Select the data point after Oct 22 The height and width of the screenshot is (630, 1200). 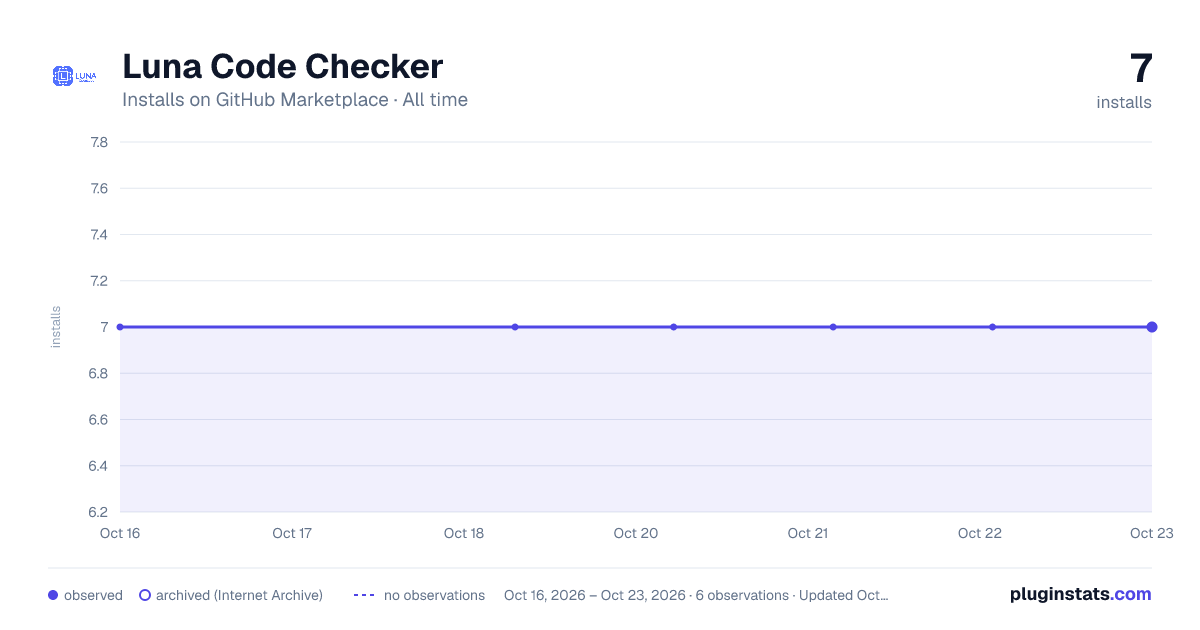pyautogui.click(x=992, y=327)
